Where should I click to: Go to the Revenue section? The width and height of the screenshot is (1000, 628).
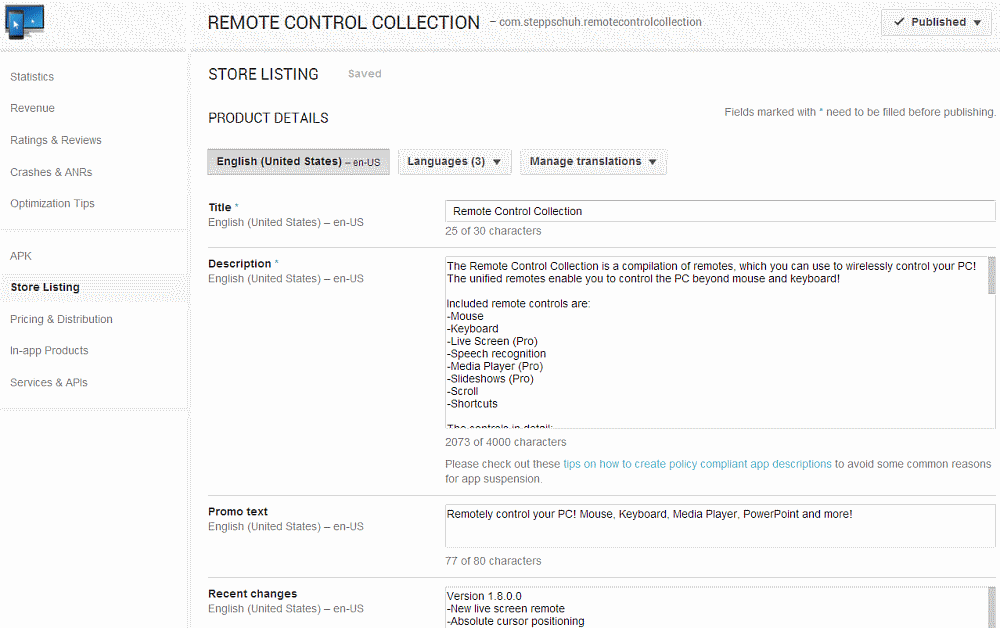[x=32, y=108]
